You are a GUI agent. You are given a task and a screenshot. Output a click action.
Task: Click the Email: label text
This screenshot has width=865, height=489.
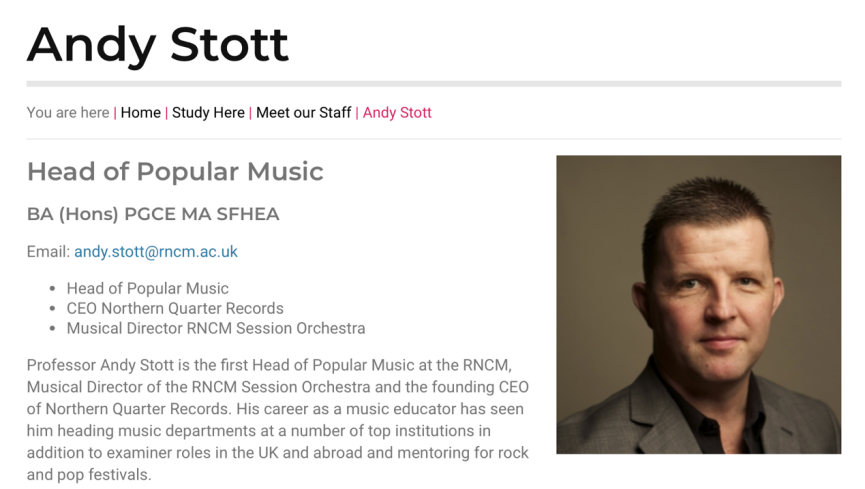[x=49, y=252]
